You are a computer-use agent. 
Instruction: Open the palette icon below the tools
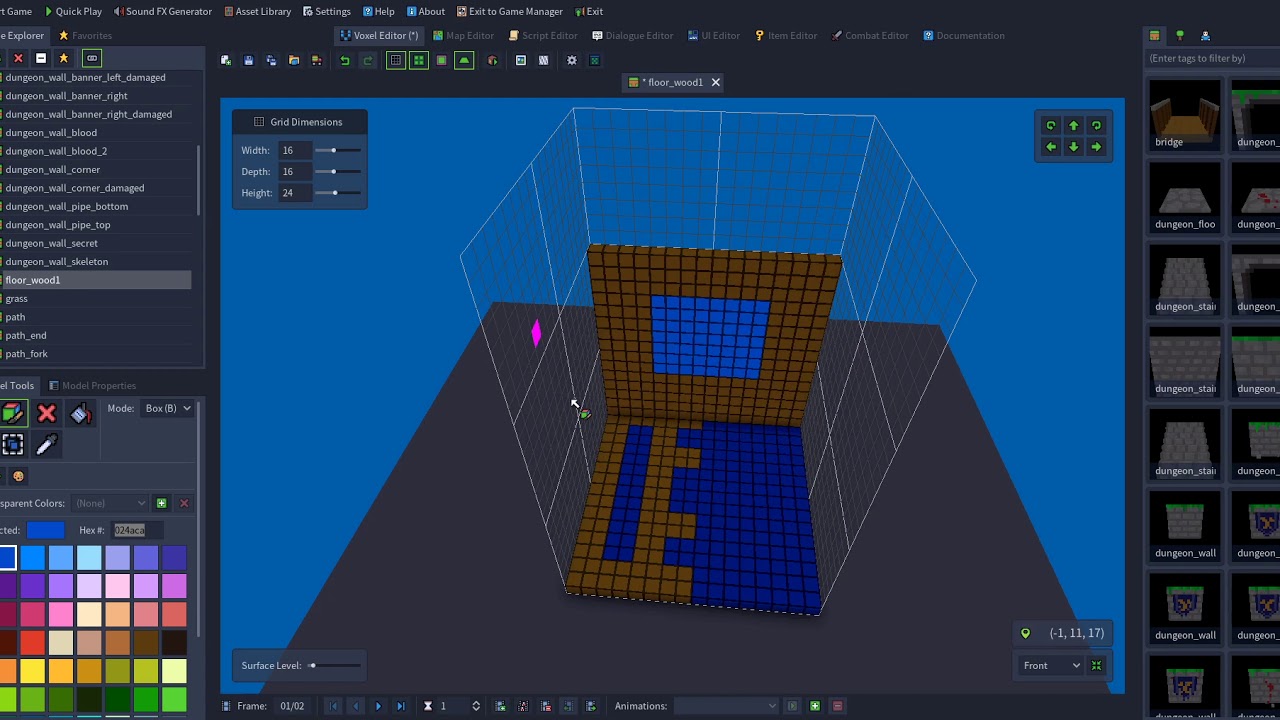coord(18,476)
